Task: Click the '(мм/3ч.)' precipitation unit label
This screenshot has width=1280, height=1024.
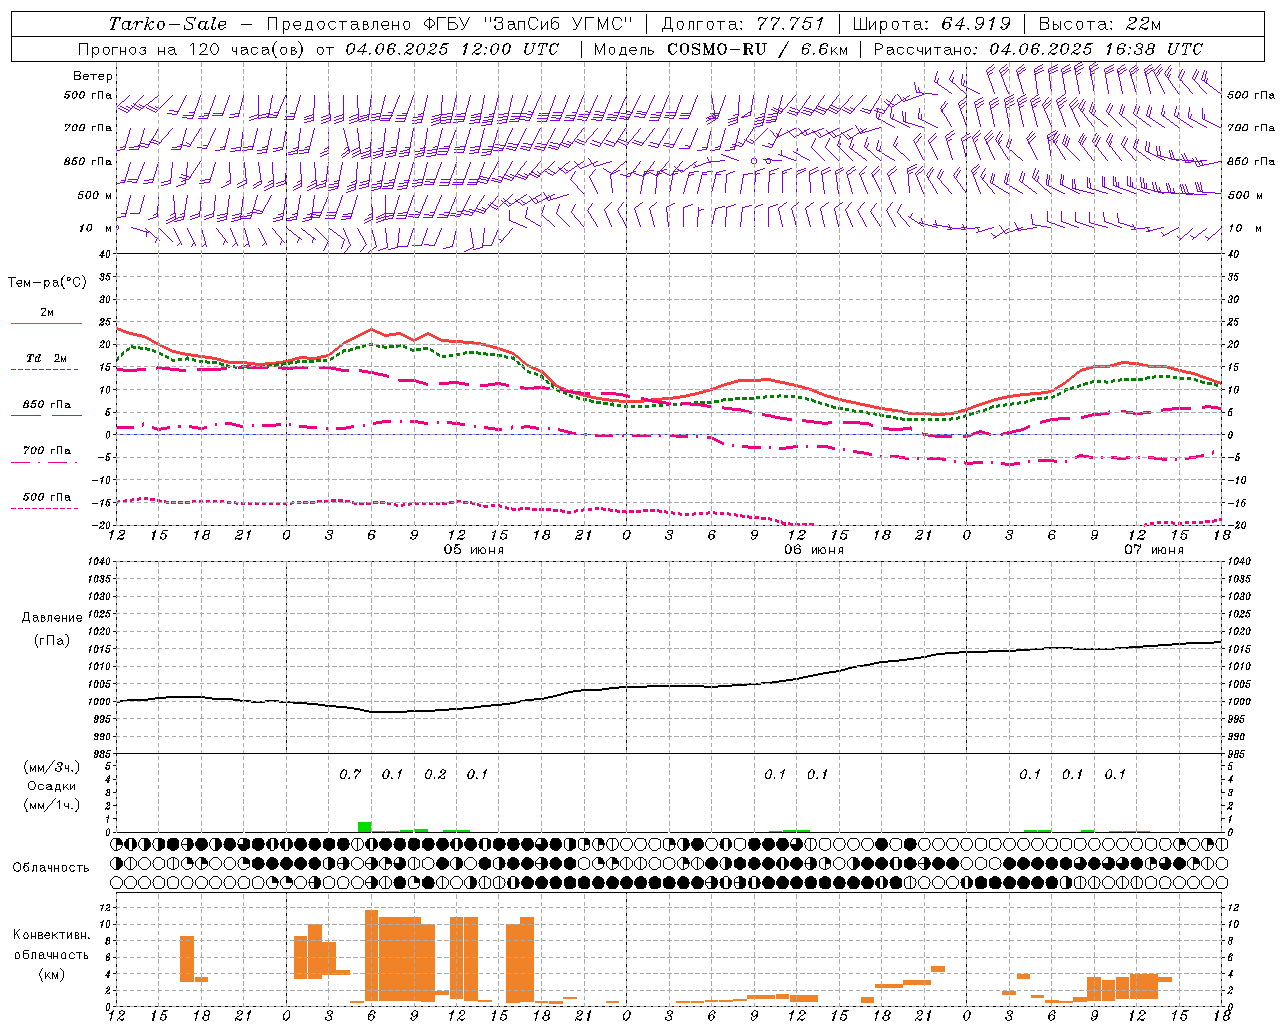Action: [x=53, y=767]
